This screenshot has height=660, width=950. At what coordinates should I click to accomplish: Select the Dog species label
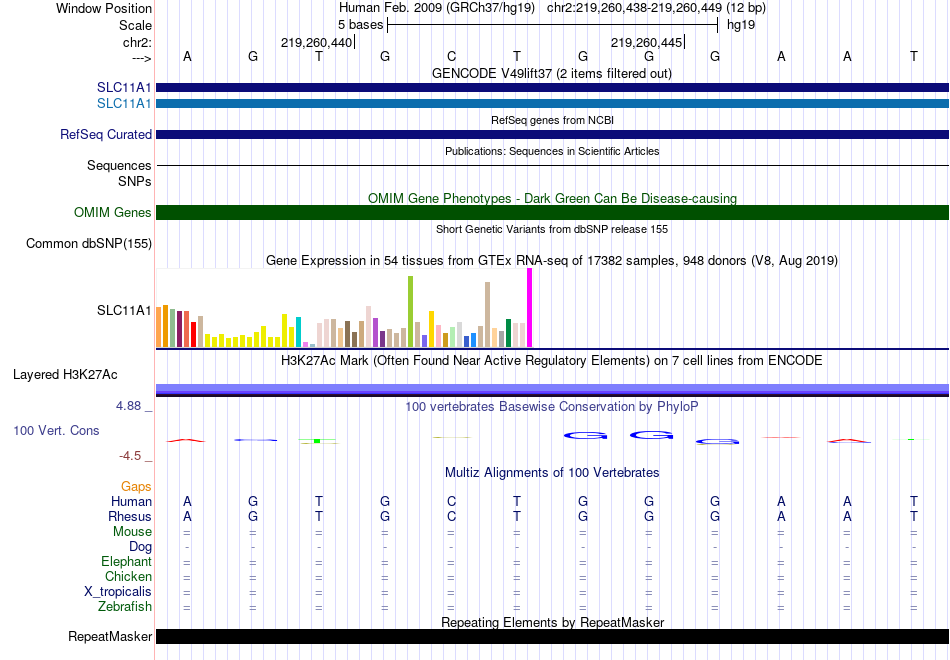(140, 547)
